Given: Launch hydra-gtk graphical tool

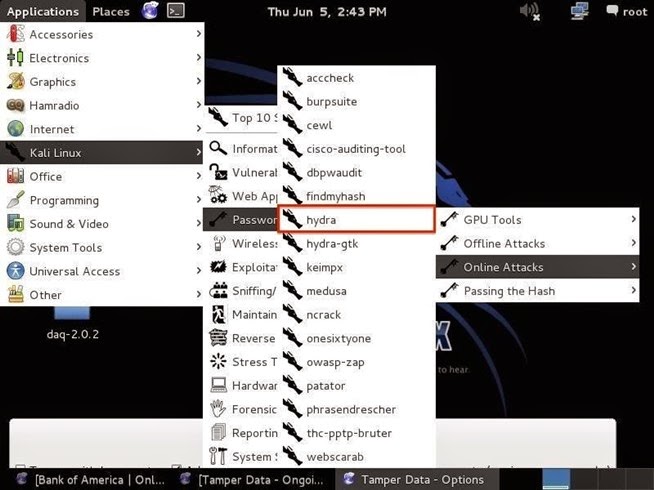Looking at the screenshot, I should [x=357, y=244].
